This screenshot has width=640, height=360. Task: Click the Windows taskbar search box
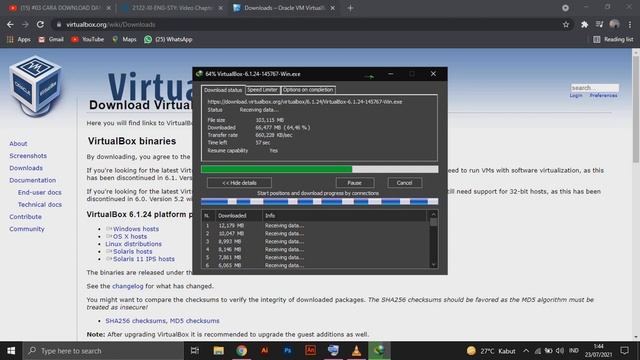click(103, 351)
